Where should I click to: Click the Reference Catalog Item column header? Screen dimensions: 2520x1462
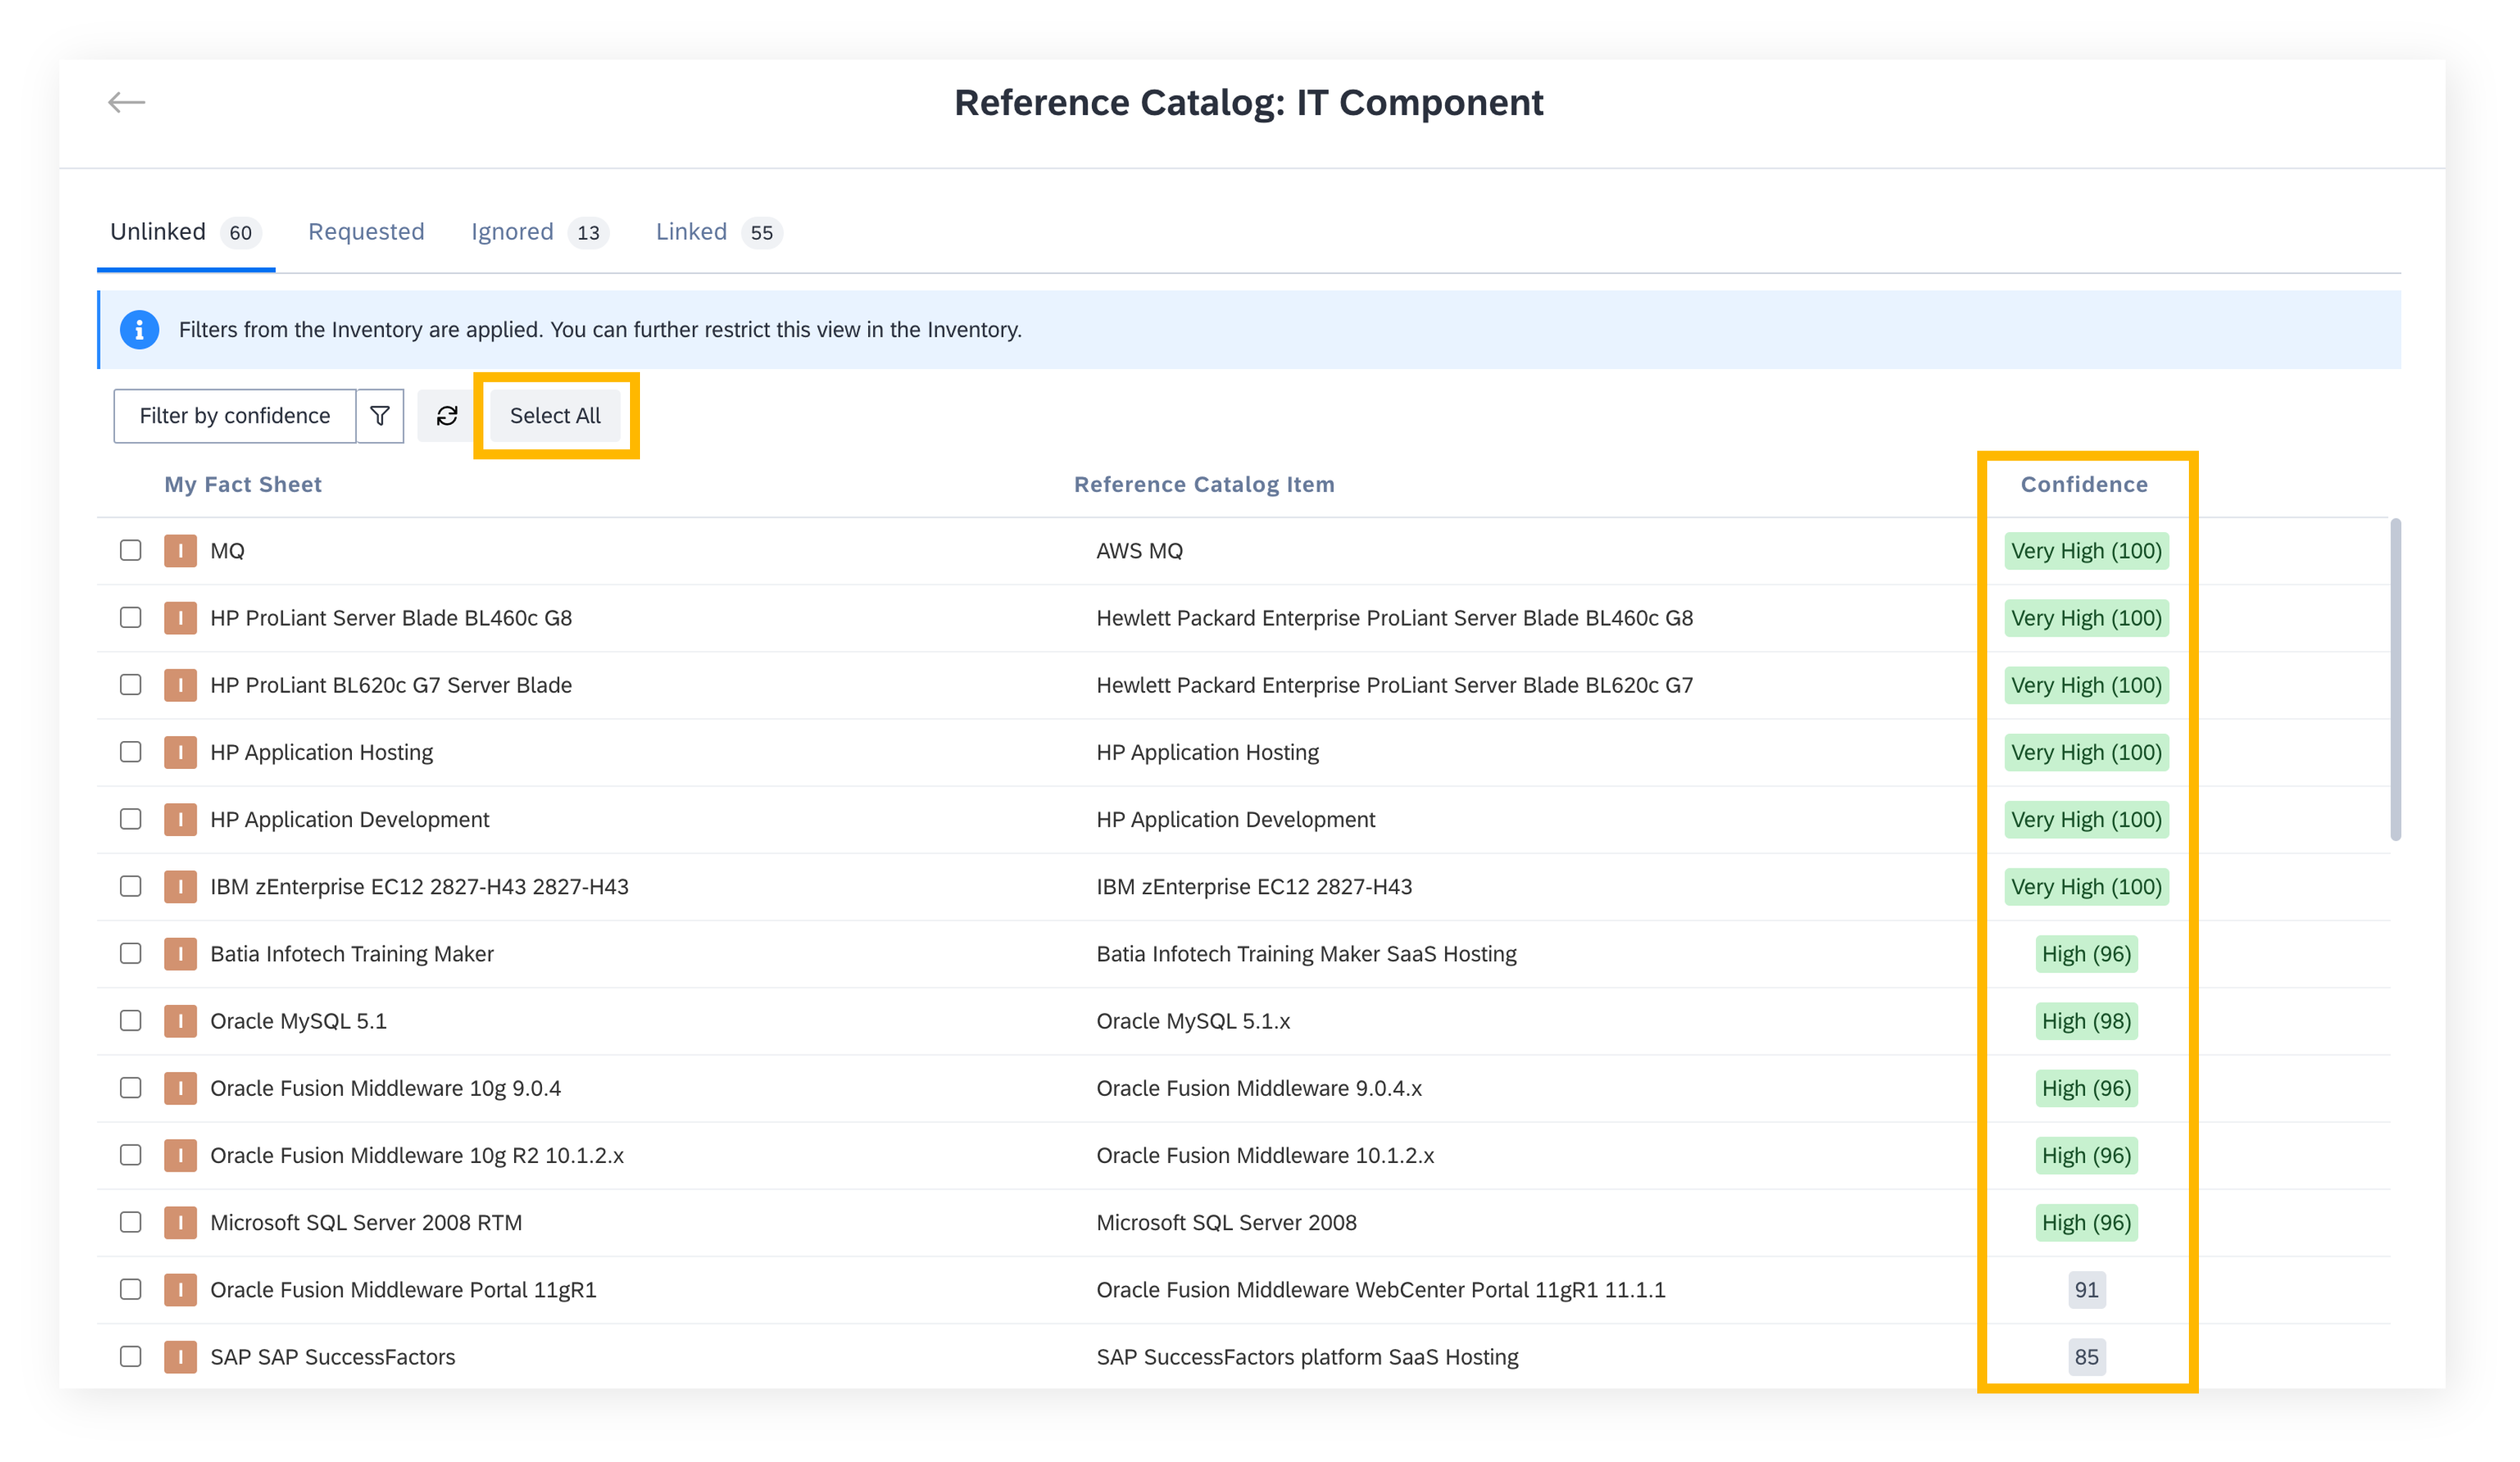[x=1204, y=485]
